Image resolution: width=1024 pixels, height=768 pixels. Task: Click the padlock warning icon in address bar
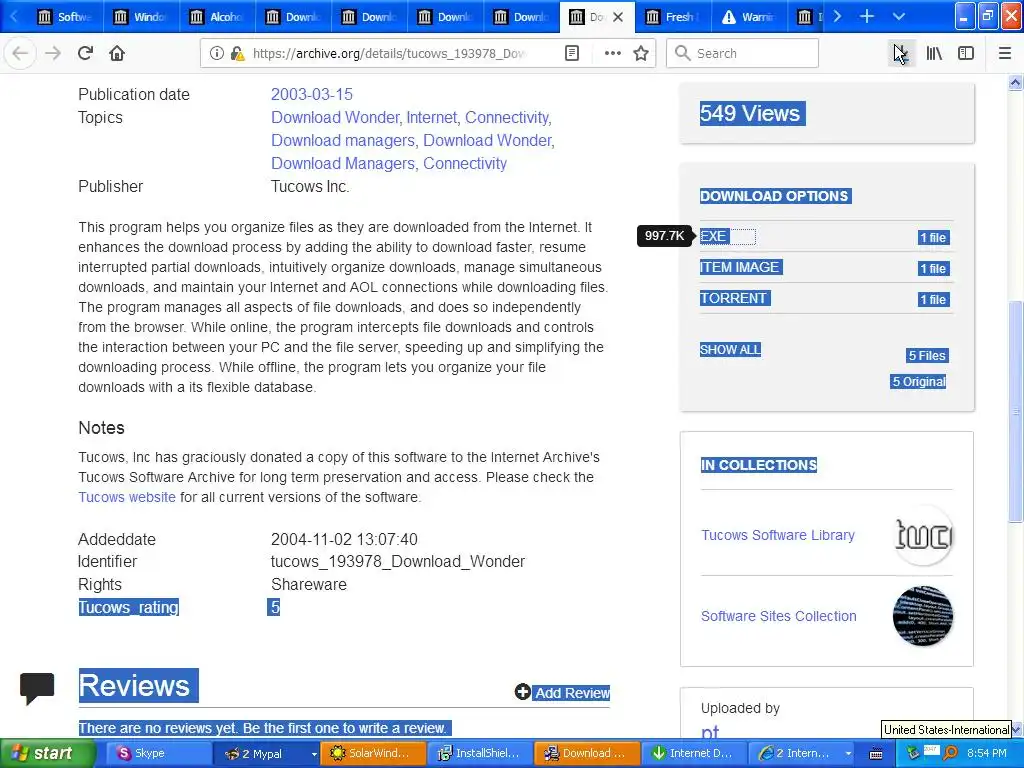238,53
